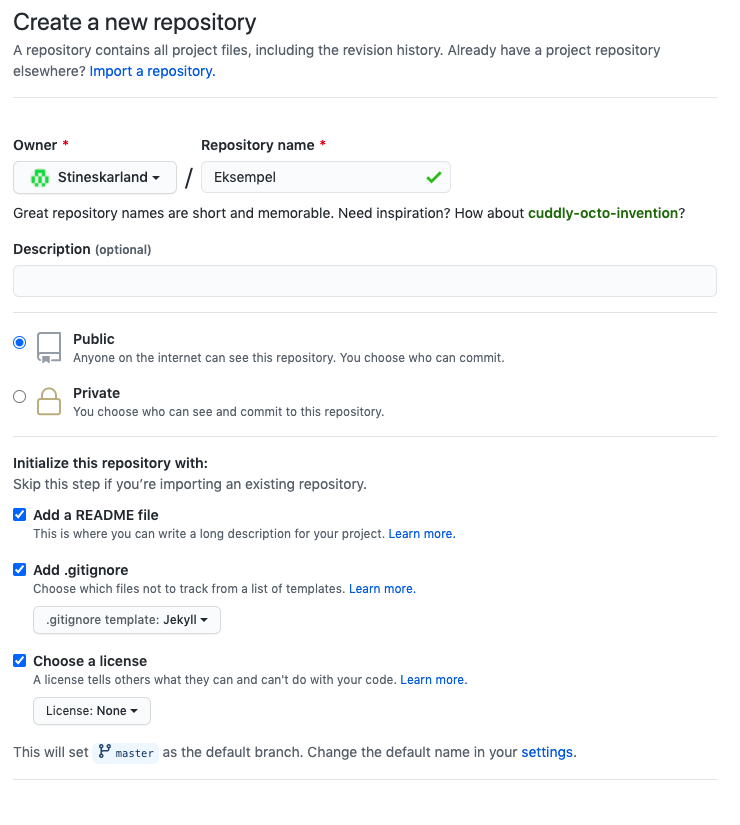Expand the License: None dropdown
Viewport: 740px width, 825px height.
point(92,711)
